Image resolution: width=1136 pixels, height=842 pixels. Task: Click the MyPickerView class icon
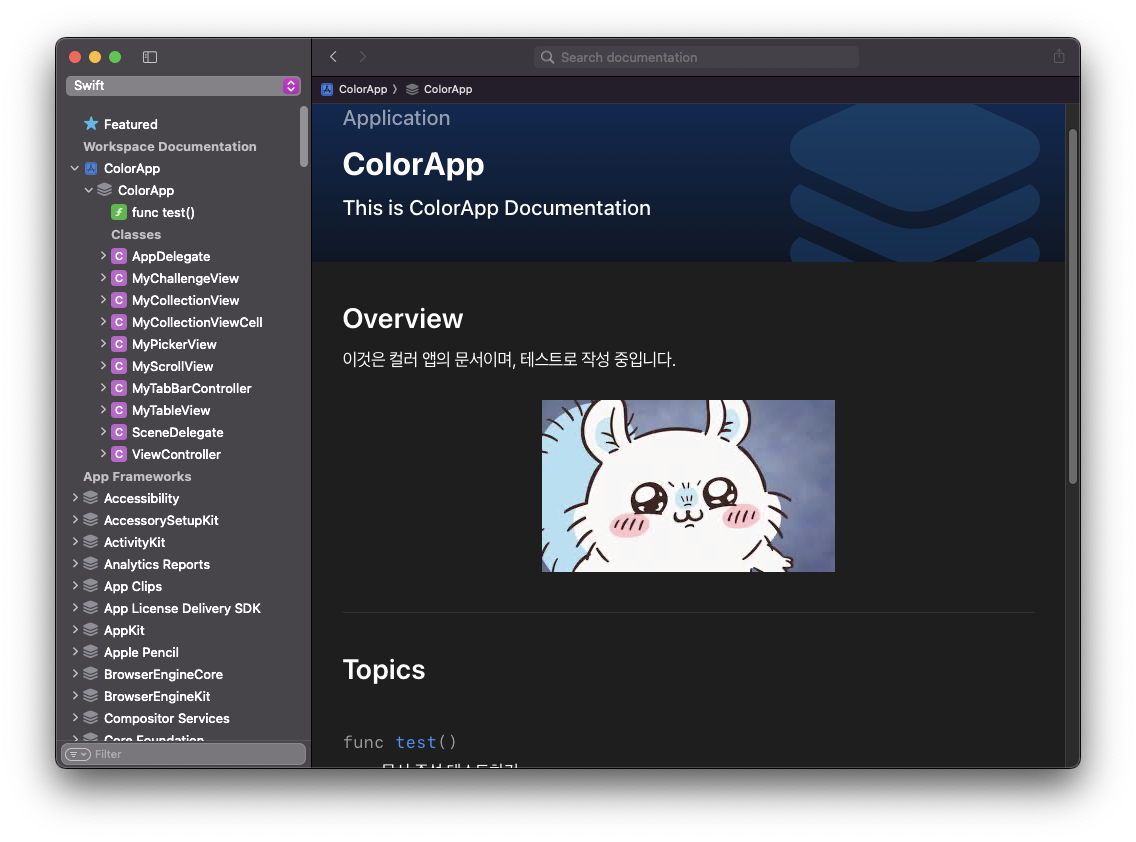pyautogui.click(x=119, y=344)
